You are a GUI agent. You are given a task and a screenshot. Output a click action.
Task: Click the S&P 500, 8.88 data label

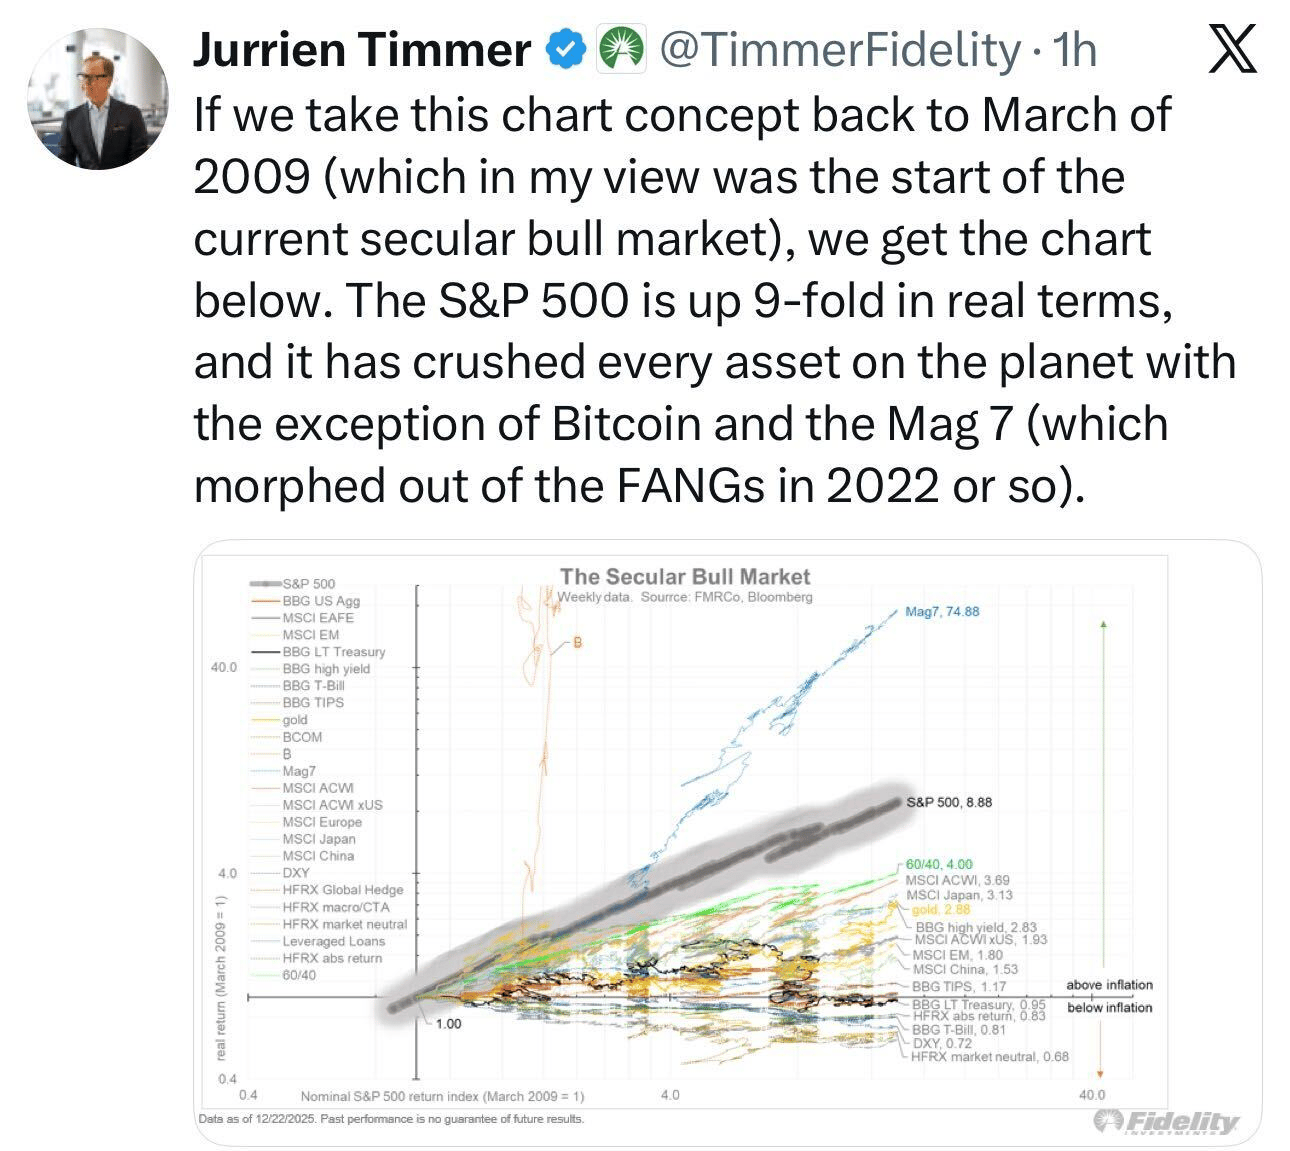[949, 802]
